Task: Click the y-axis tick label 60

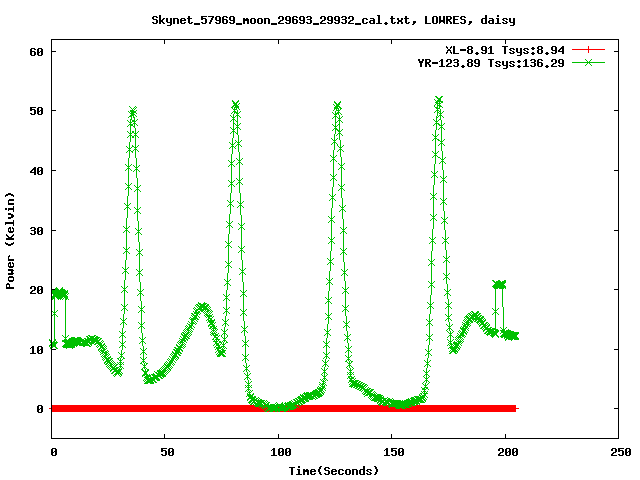Action: (36, 52)
